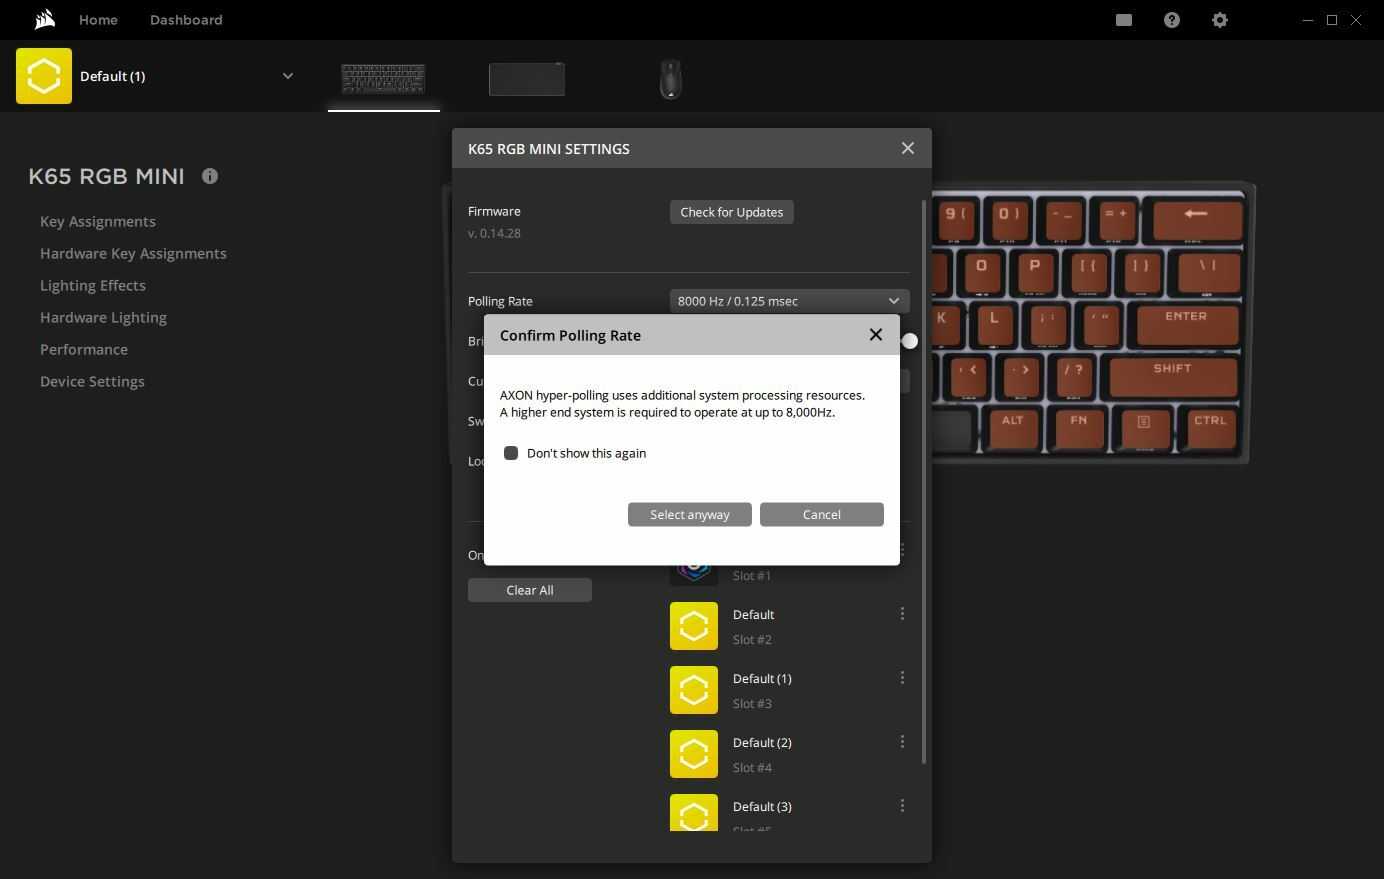
Task: Click the yellow Default (1) profile icon
Action: (44, 76)
